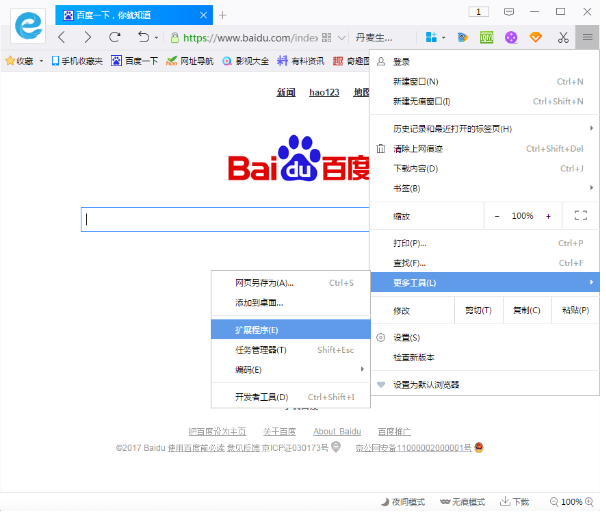Image resolution: width=606 pixels, height=512 pixels.
Task: Open apps grid dropdown arrow
Action: click(444, 38)
